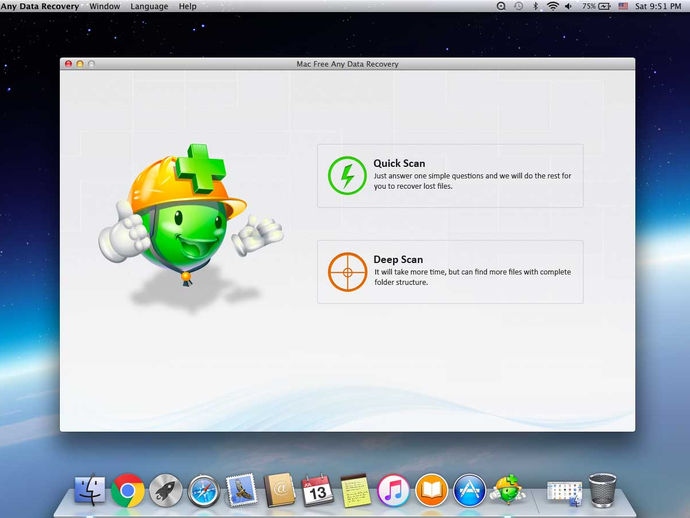Click the Sat 9:51 PM clock
This screenshot has height=518, width=690.
pos(658,6)
